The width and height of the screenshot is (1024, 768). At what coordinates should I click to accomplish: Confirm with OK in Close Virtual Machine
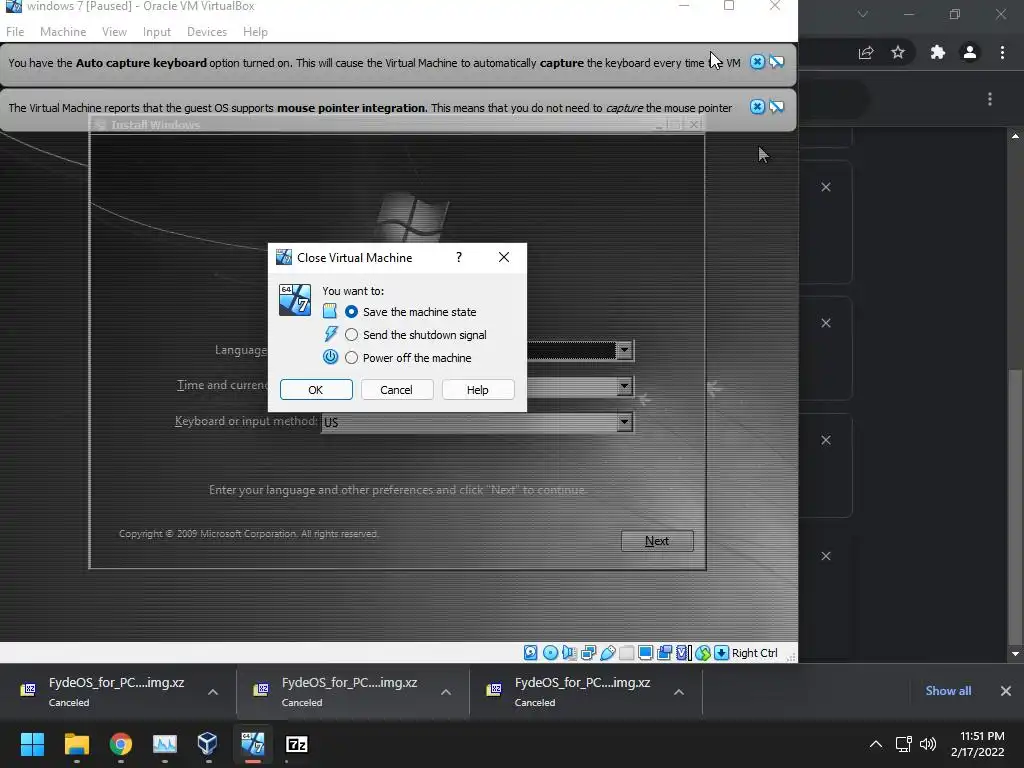pyautogui.click(x=316, y=390)
